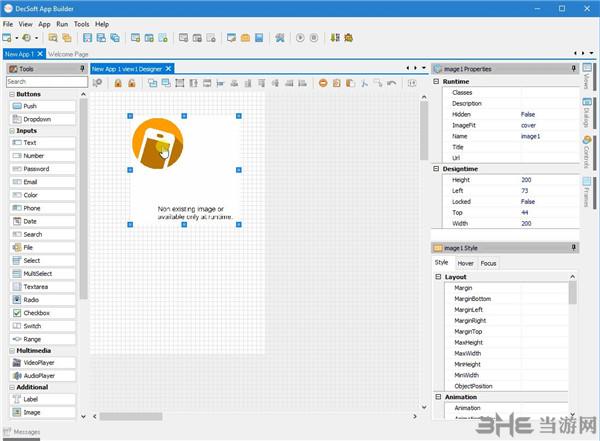Open the File menu
The width and height of the screenshot is (600, 441).
8,24
